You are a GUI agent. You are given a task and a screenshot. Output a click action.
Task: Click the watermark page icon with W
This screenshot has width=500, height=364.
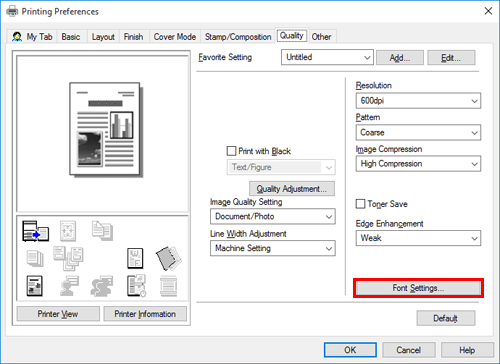click(135, 258)
